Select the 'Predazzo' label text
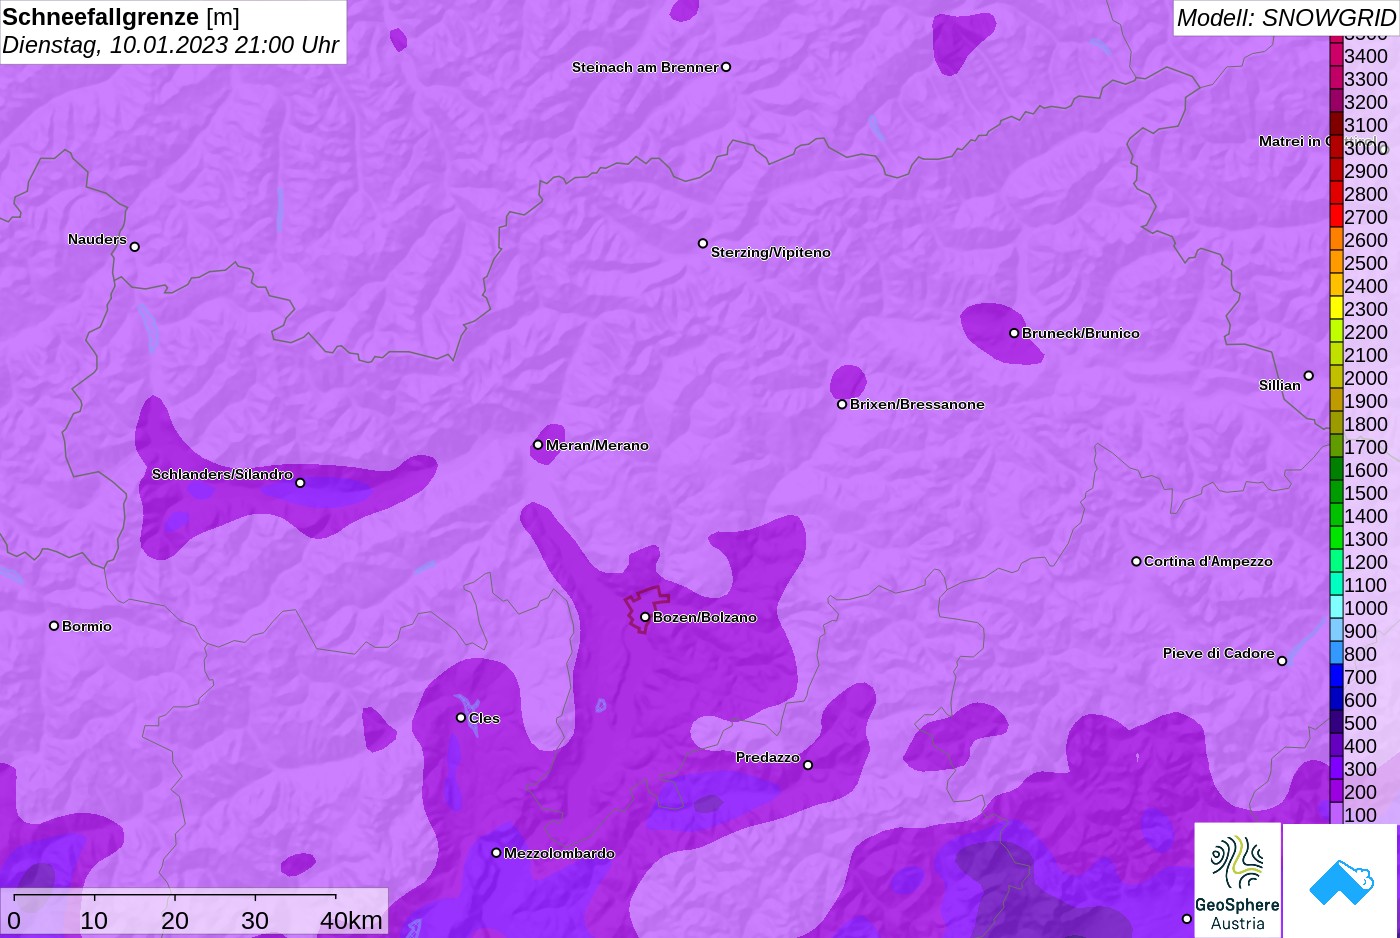Viewport: 1400px width, 938px height. pyautogui.click(x=768, y=757)
